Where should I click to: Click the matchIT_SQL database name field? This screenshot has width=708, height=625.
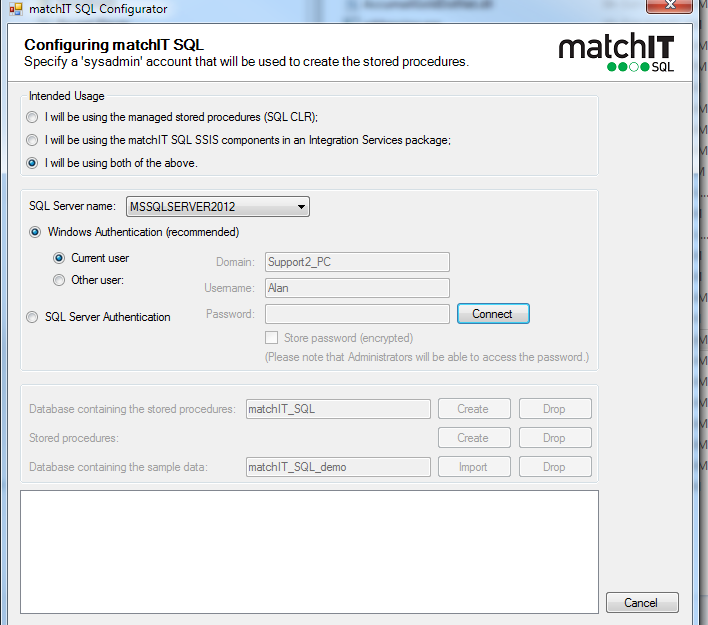[x=338, y=409]
